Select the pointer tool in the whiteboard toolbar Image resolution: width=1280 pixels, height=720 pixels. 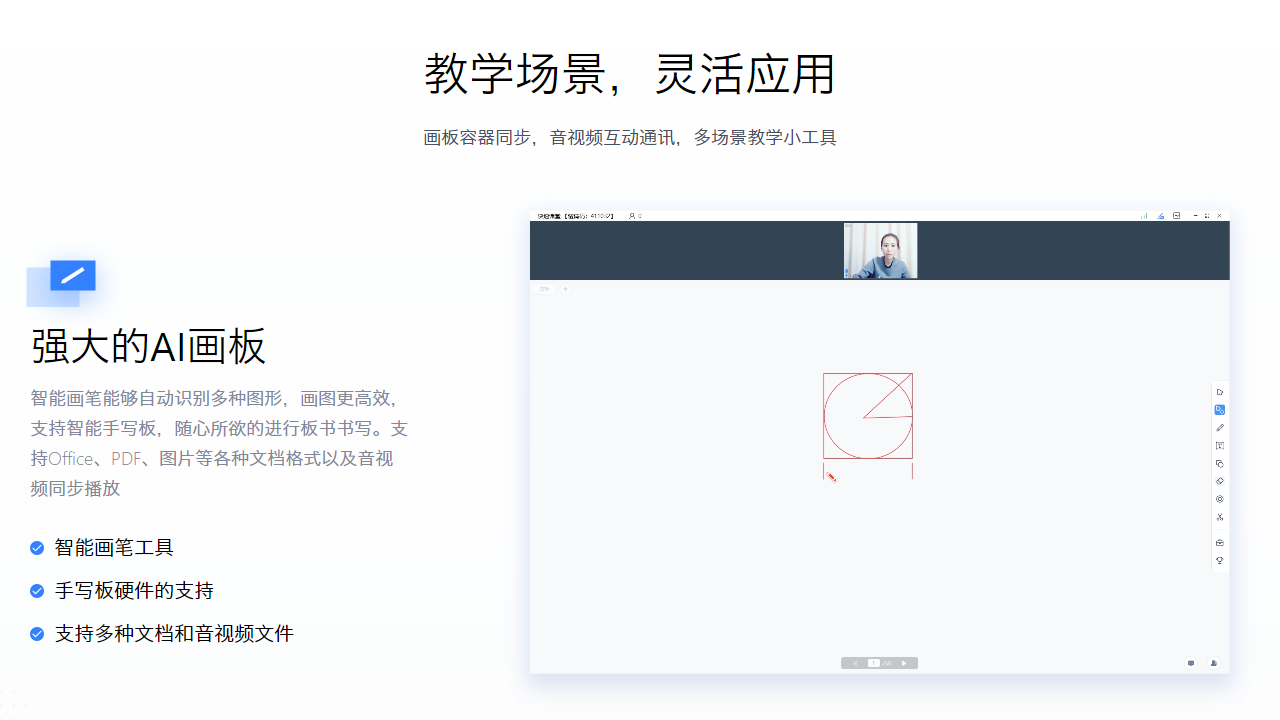(1220, 391)
